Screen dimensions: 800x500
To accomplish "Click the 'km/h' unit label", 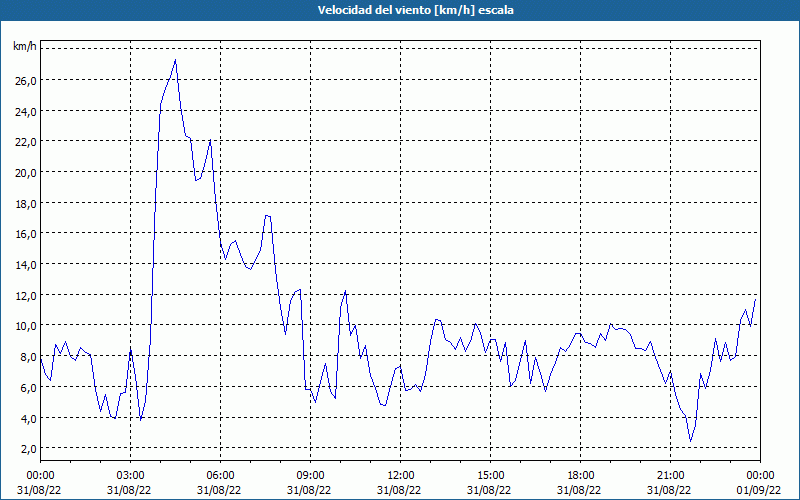I will [x=25, y=47].
